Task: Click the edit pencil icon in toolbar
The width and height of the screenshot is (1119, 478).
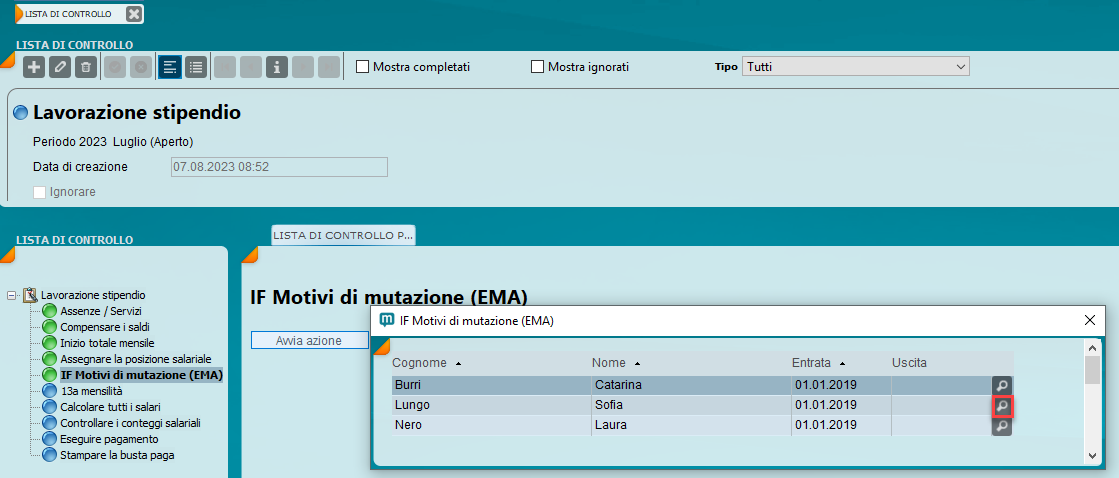Action: click(60, 67)
